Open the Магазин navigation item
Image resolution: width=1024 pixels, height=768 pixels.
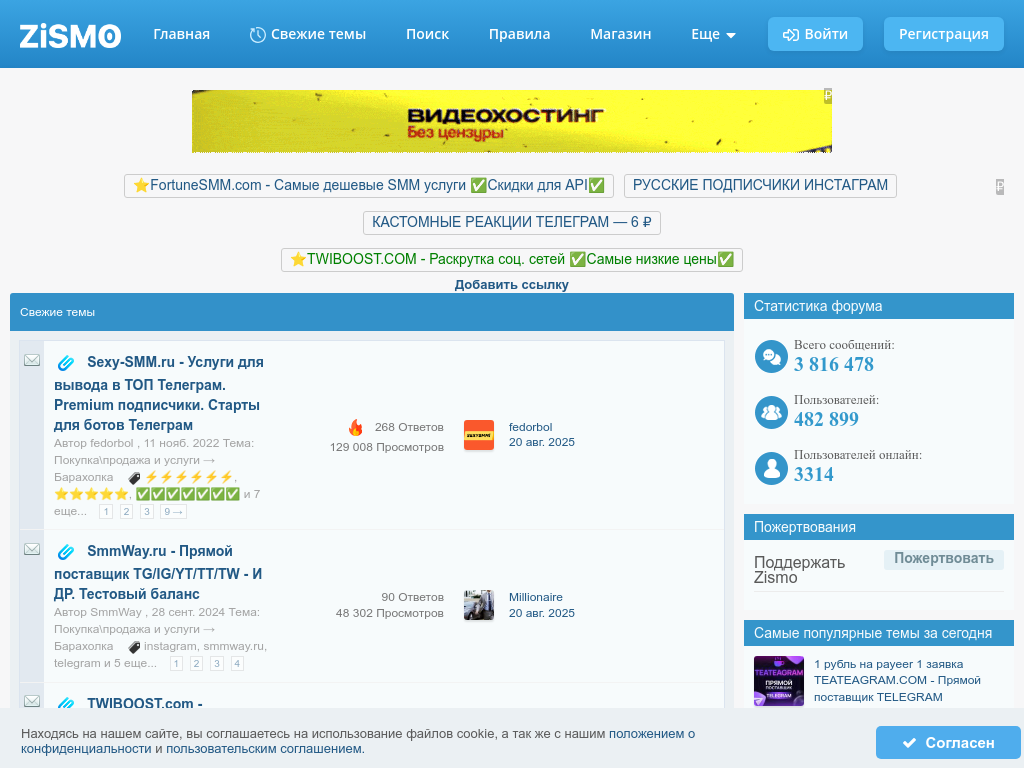pos(620,34)
